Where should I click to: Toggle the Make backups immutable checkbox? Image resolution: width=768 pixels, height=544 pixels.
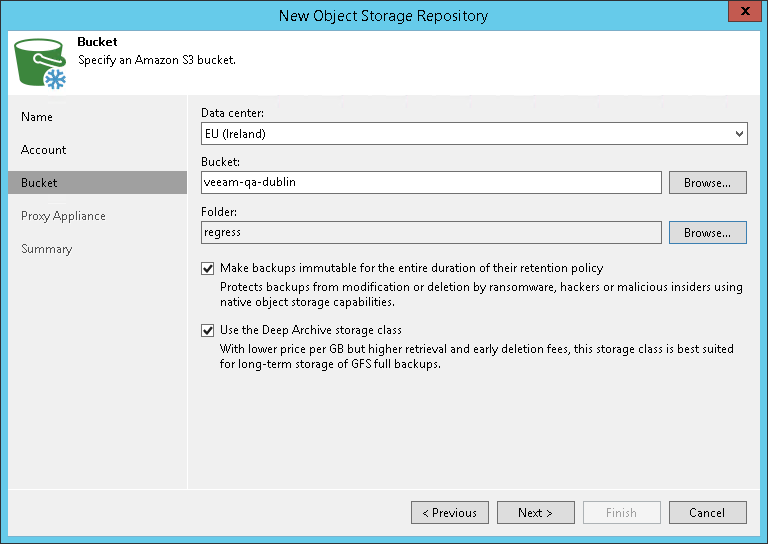208,268
